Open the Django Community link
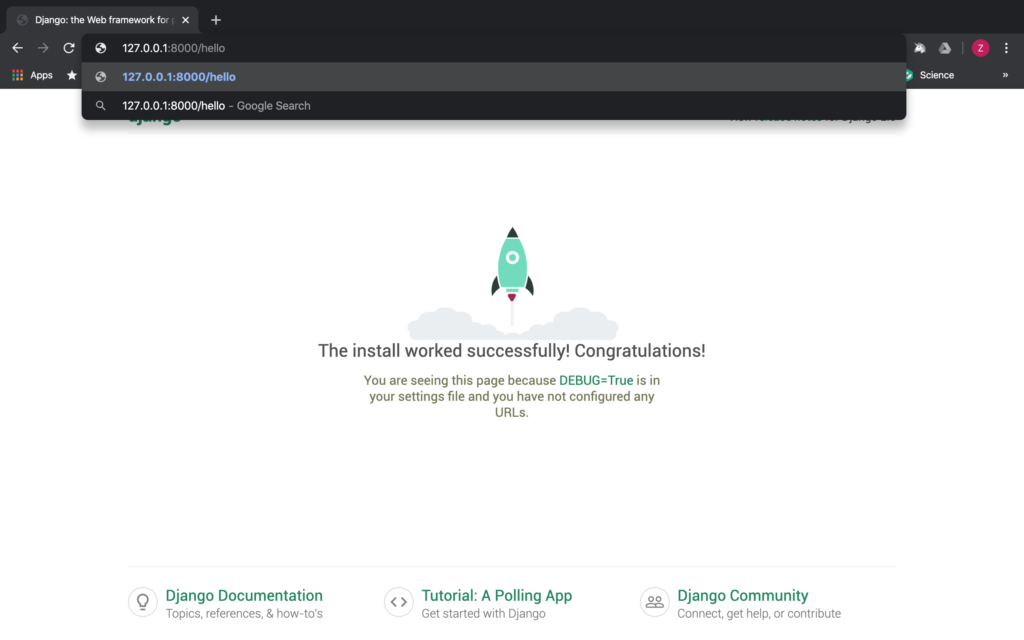This screenshot has width=1024, height=640. coord(743,596)
